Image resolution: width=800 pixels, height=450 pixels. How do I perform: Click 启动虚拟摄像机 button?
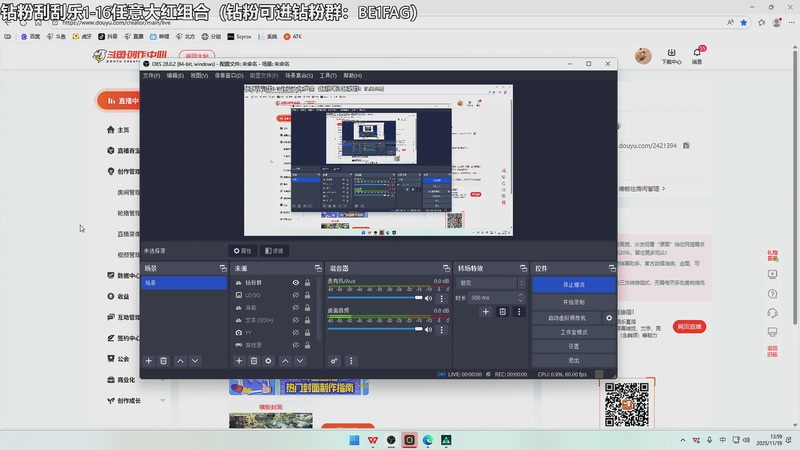(x=567, y=318)
